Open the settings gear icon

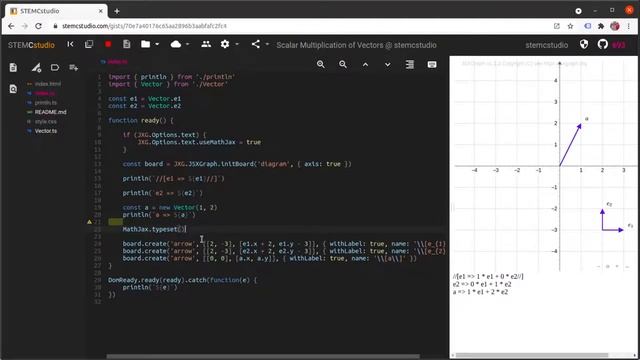pyautogui.click(x=225, y=44)
